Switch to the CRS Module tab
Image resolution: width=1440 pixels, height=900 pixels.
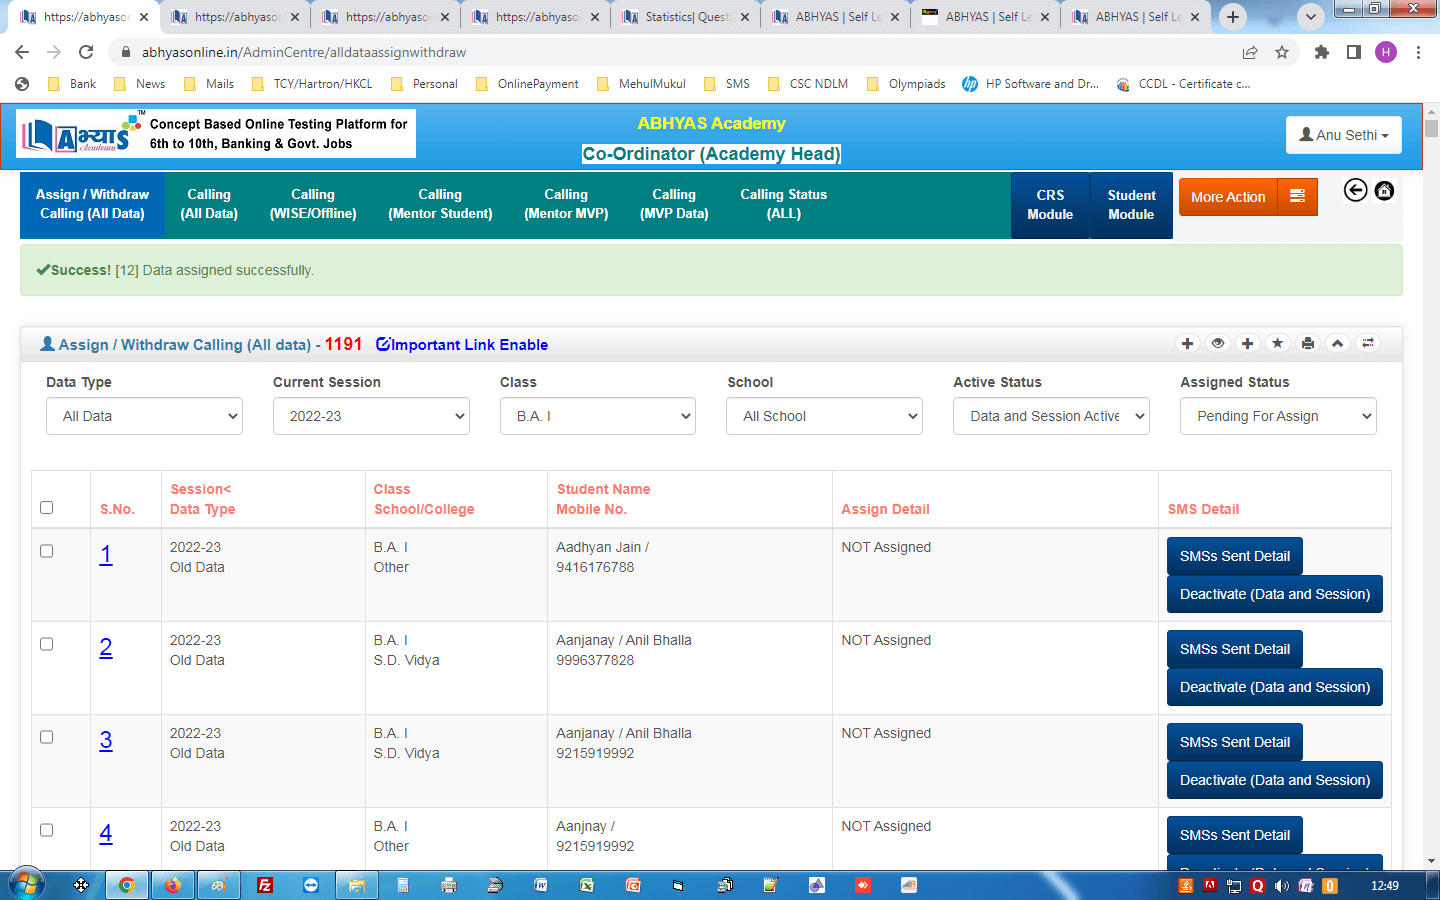1049,205
